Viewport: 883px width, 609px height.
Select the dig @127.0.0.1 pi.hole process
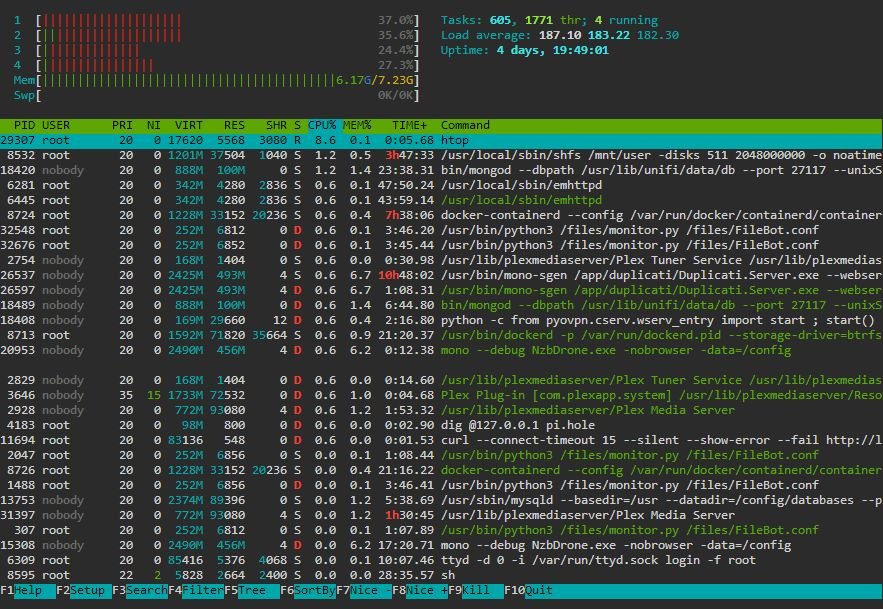(442, 425)
